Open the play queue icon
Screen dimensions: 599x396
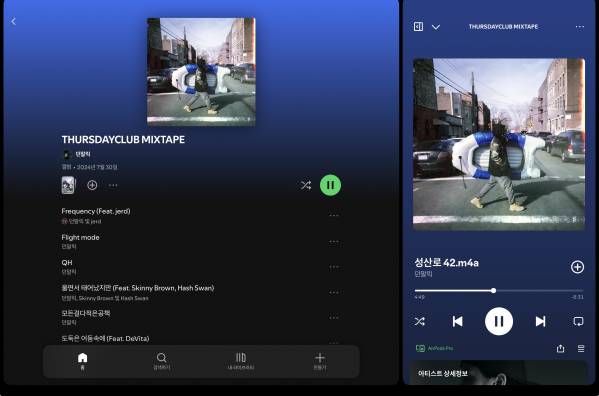(581, 348)
